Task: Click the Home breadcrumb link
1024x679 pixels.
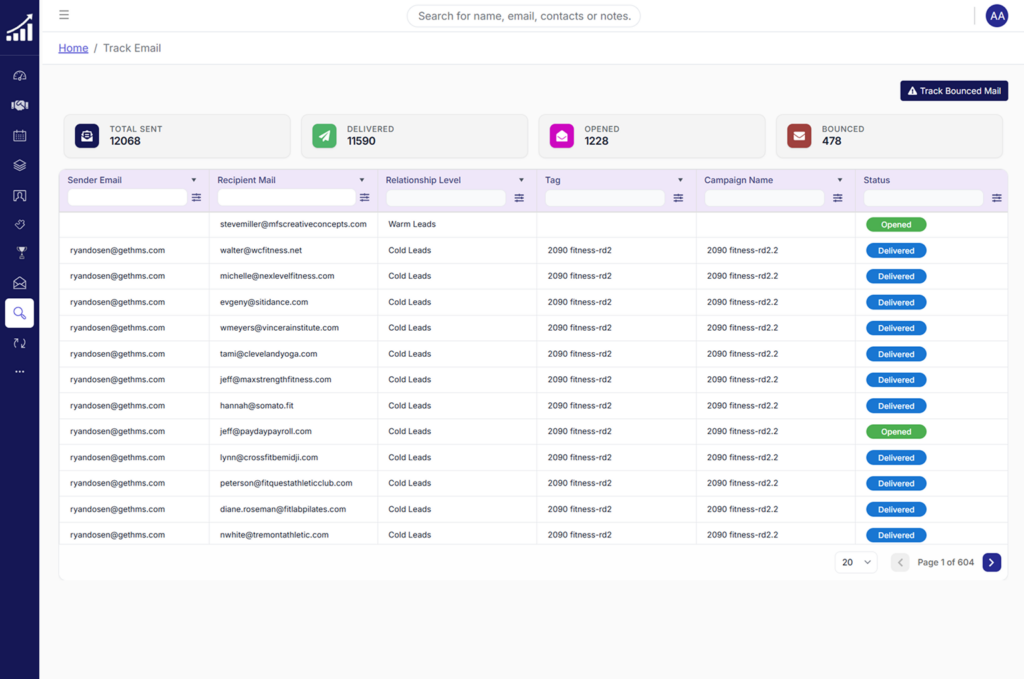Action: click(73, 48)
